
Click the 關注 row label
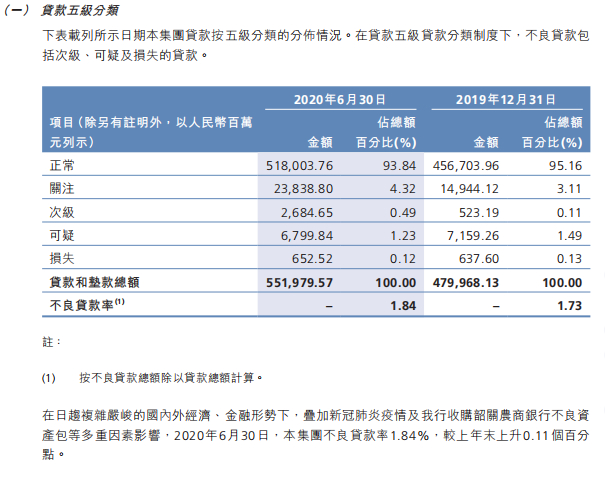[62, 189]
